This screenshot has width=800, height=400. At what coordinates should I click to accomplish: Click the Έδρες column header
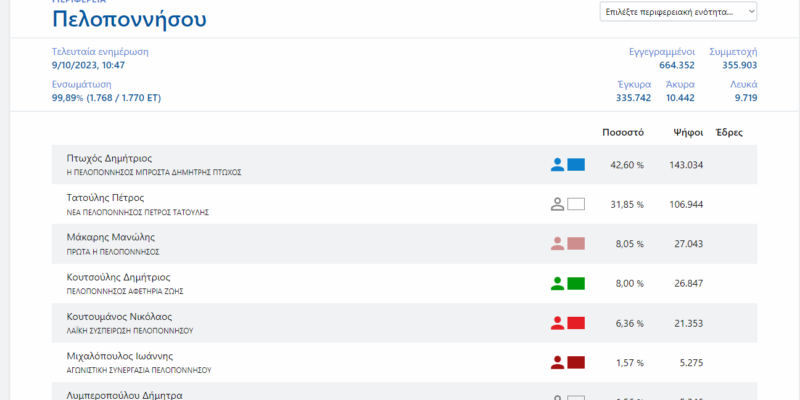pos(730,132)
